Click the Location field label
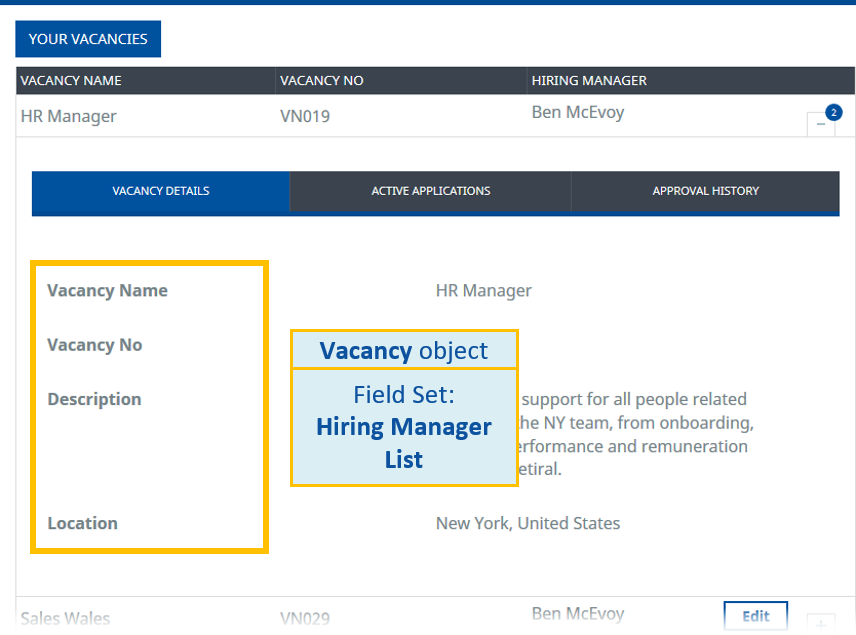This screenshot has width=856, height=635. [82, 523]
